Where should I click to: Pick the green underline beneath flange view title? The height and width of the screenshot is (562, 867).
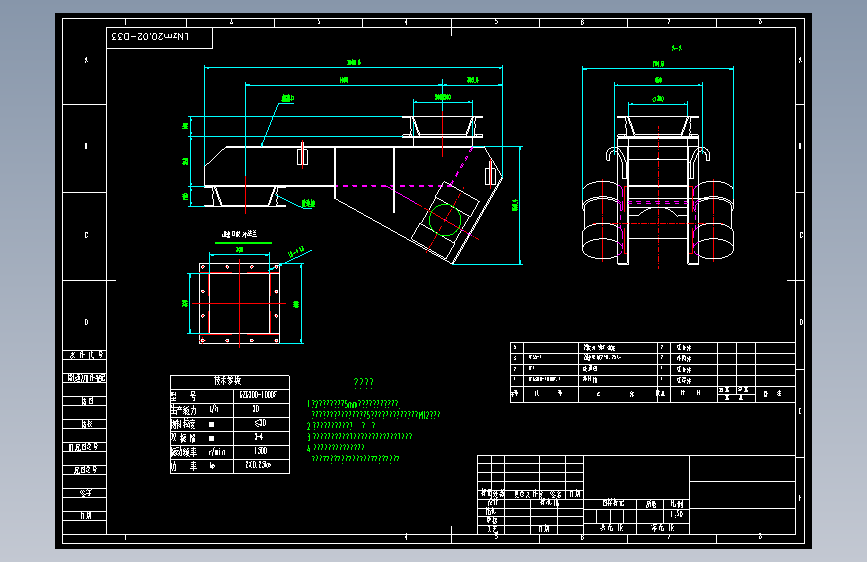pyautogui.click(x=243, y=242)
